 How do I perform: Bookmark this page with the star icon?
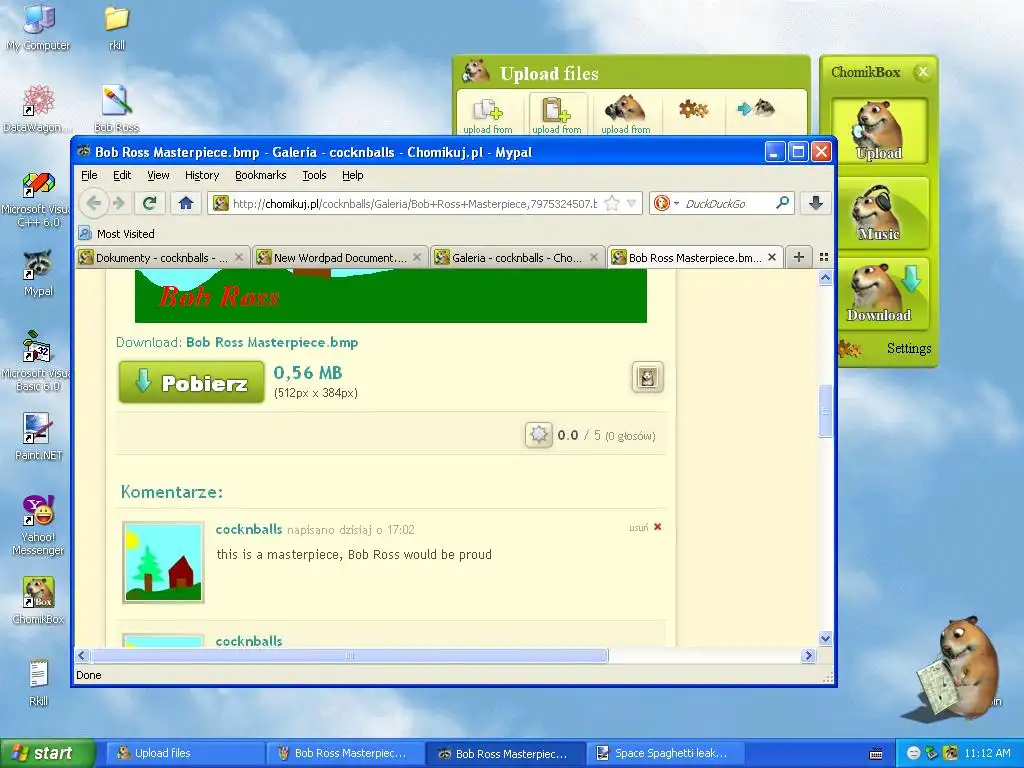[612, 203]
